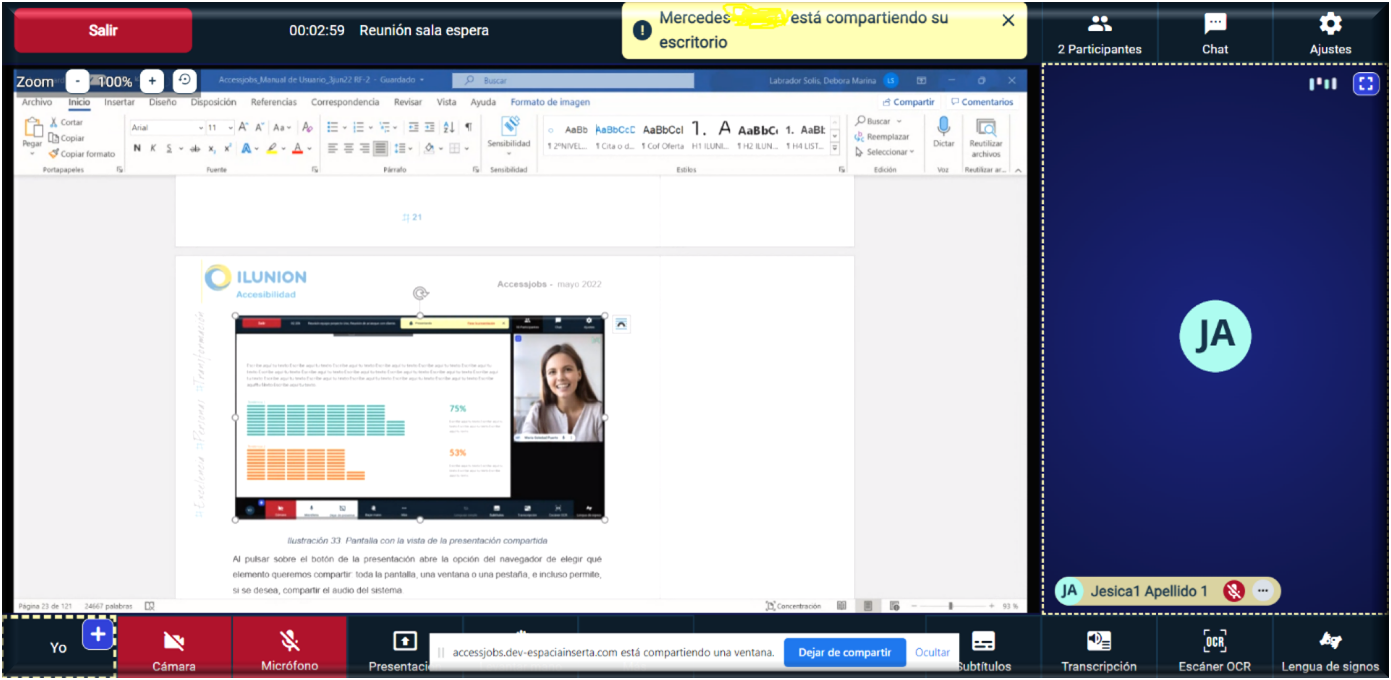
Task: Open the Formato de imagen tab
Action: 550,102
